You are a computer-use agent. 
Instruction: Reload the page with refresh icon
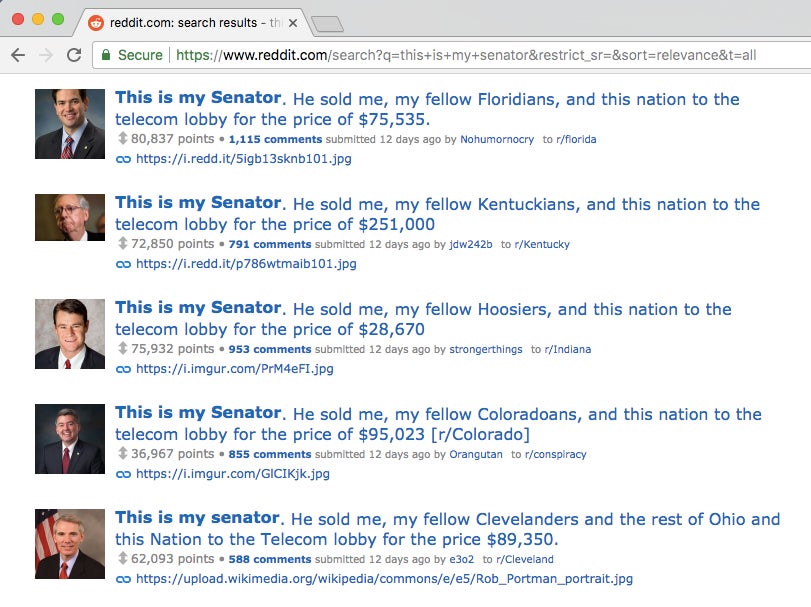pyautogui.click(x=74, y=55)
